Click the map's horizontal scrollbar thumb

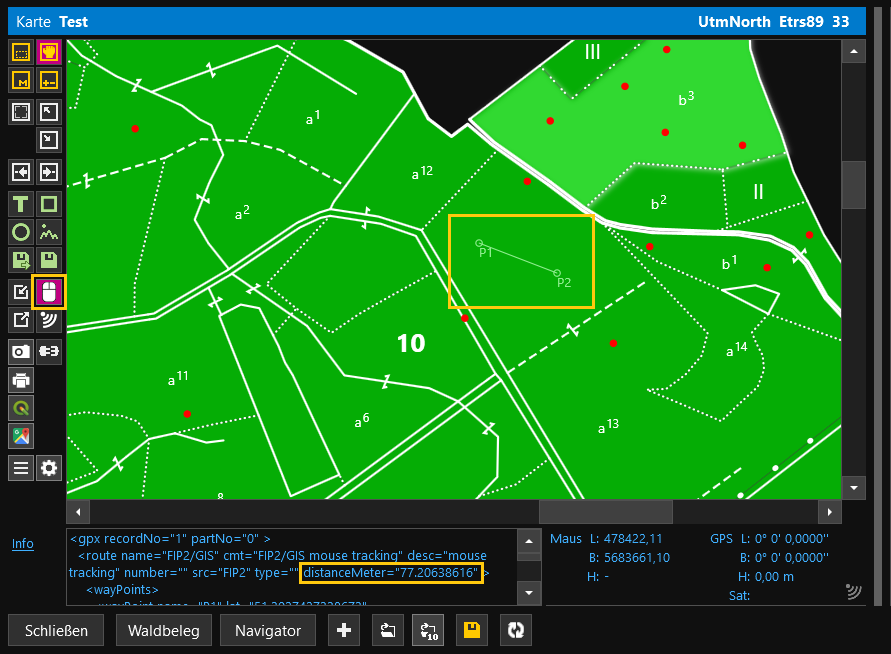[x=604, y=512]
